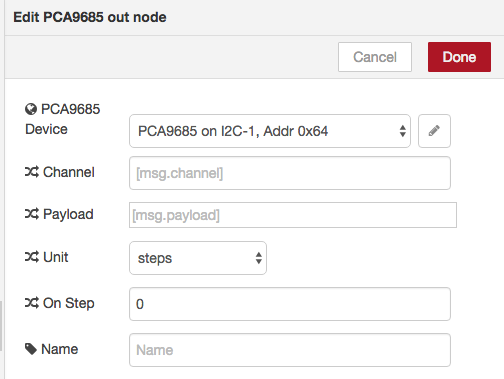Click the 'PCA9685 Device' label
This screenshot has height=379, width=504.
(x=63, y=119)
